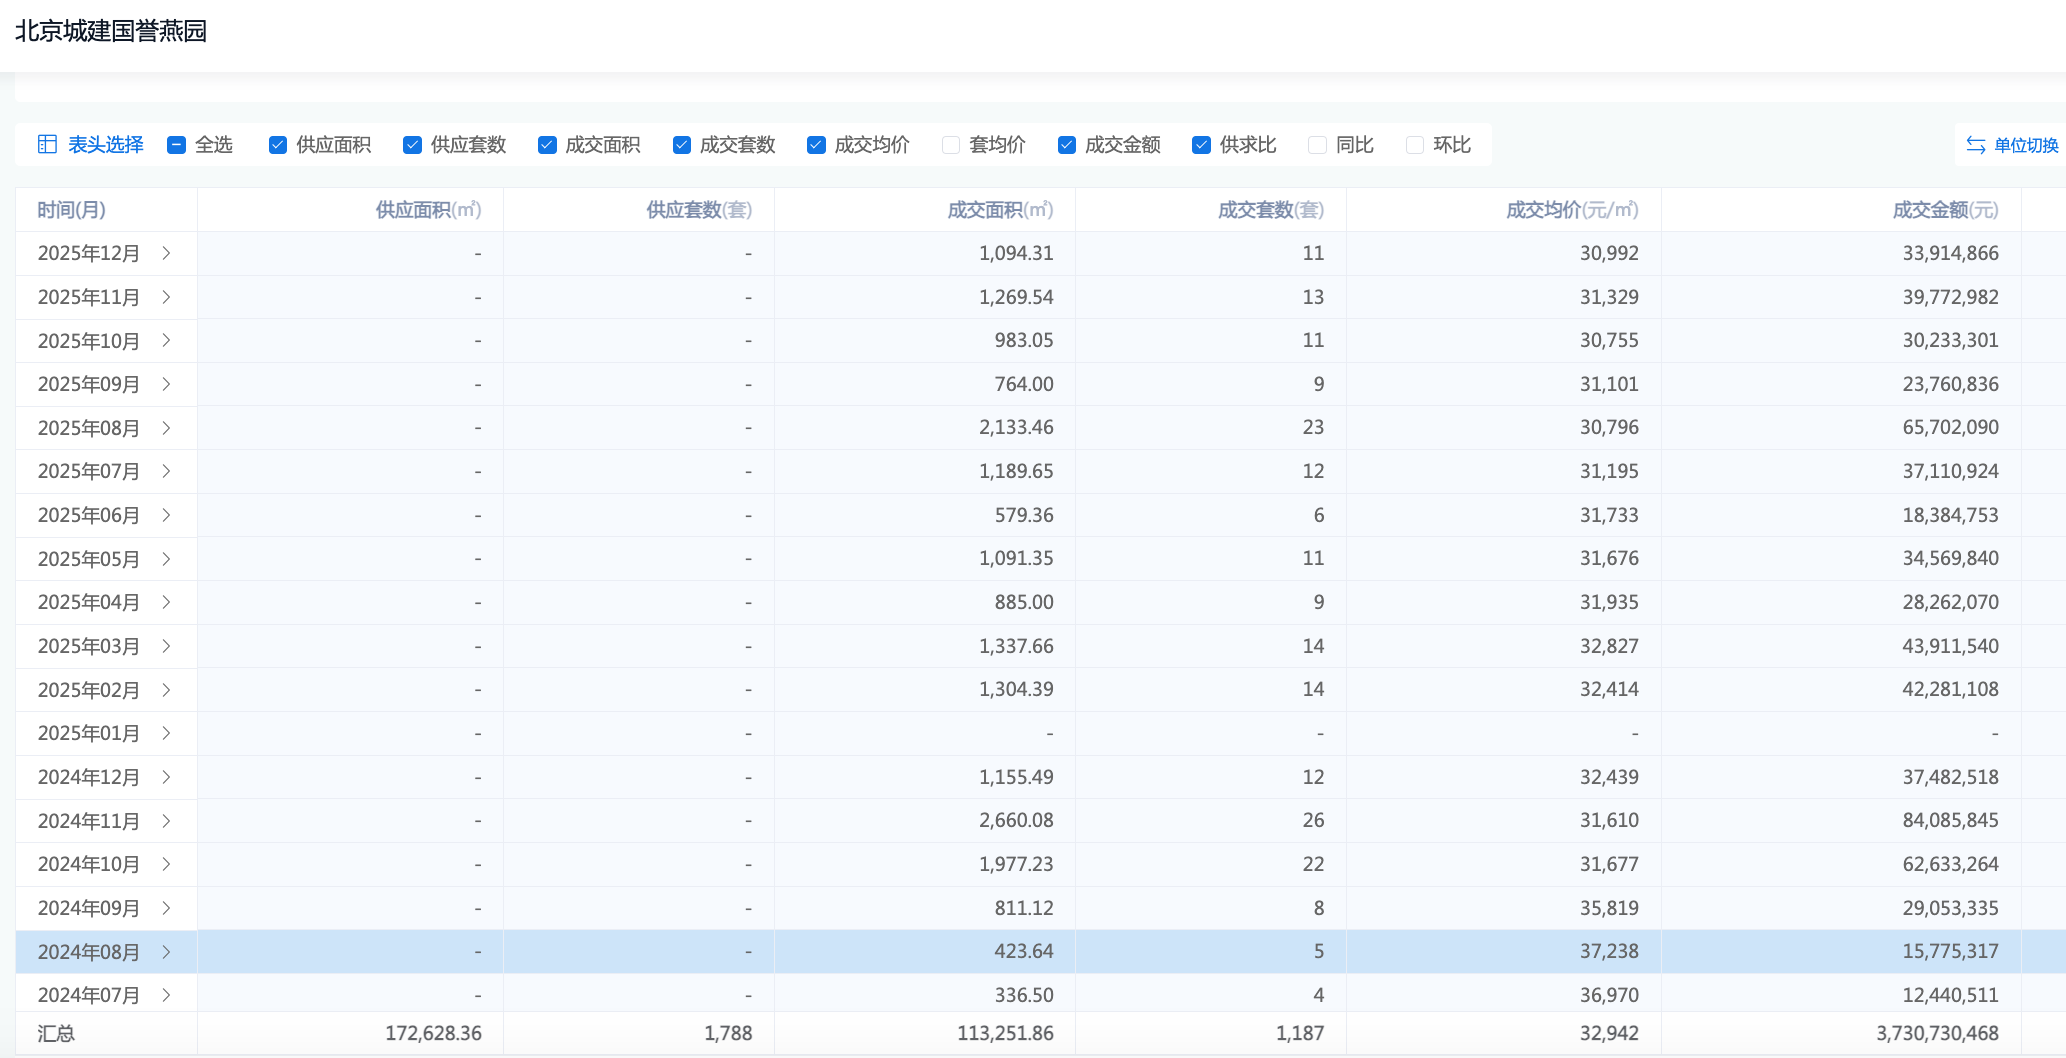Enable the 套均价 column checkbox

[951, 145]
